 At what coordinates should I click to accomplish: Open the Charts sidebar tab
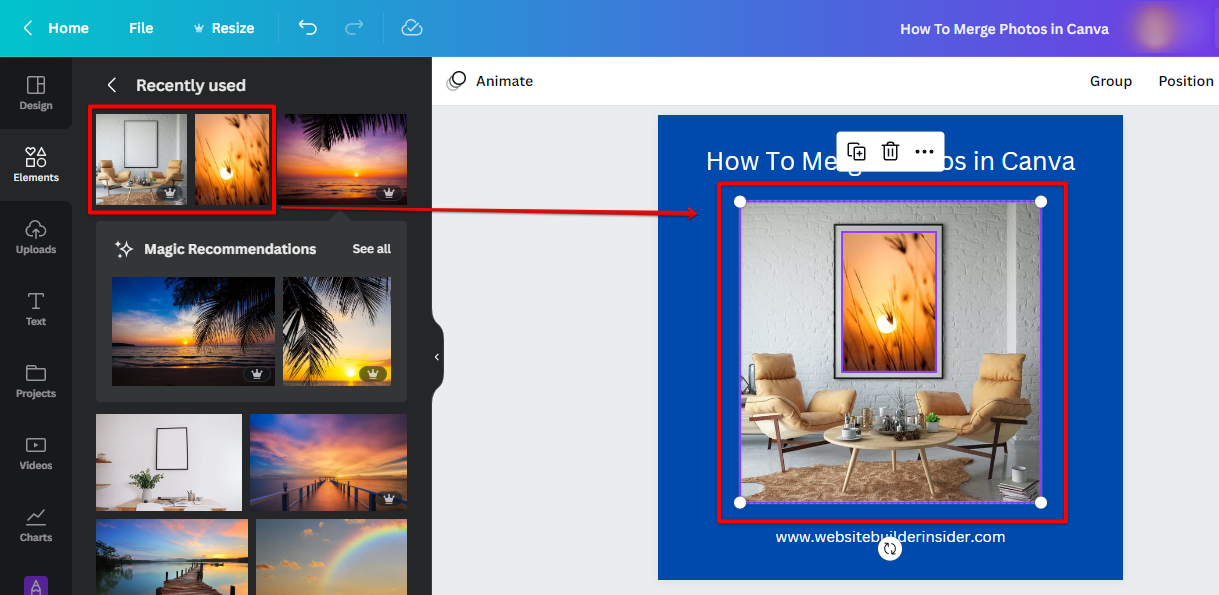pyautogui.click(x=36, y=525)
